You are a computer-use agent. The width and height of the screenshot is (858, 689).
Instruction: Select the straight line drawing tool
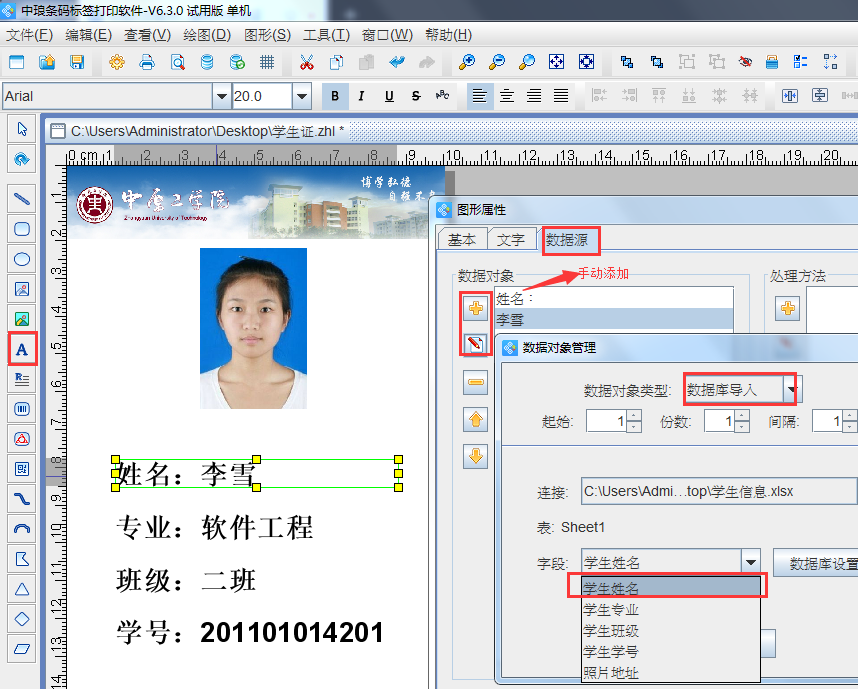click(21, 199)
